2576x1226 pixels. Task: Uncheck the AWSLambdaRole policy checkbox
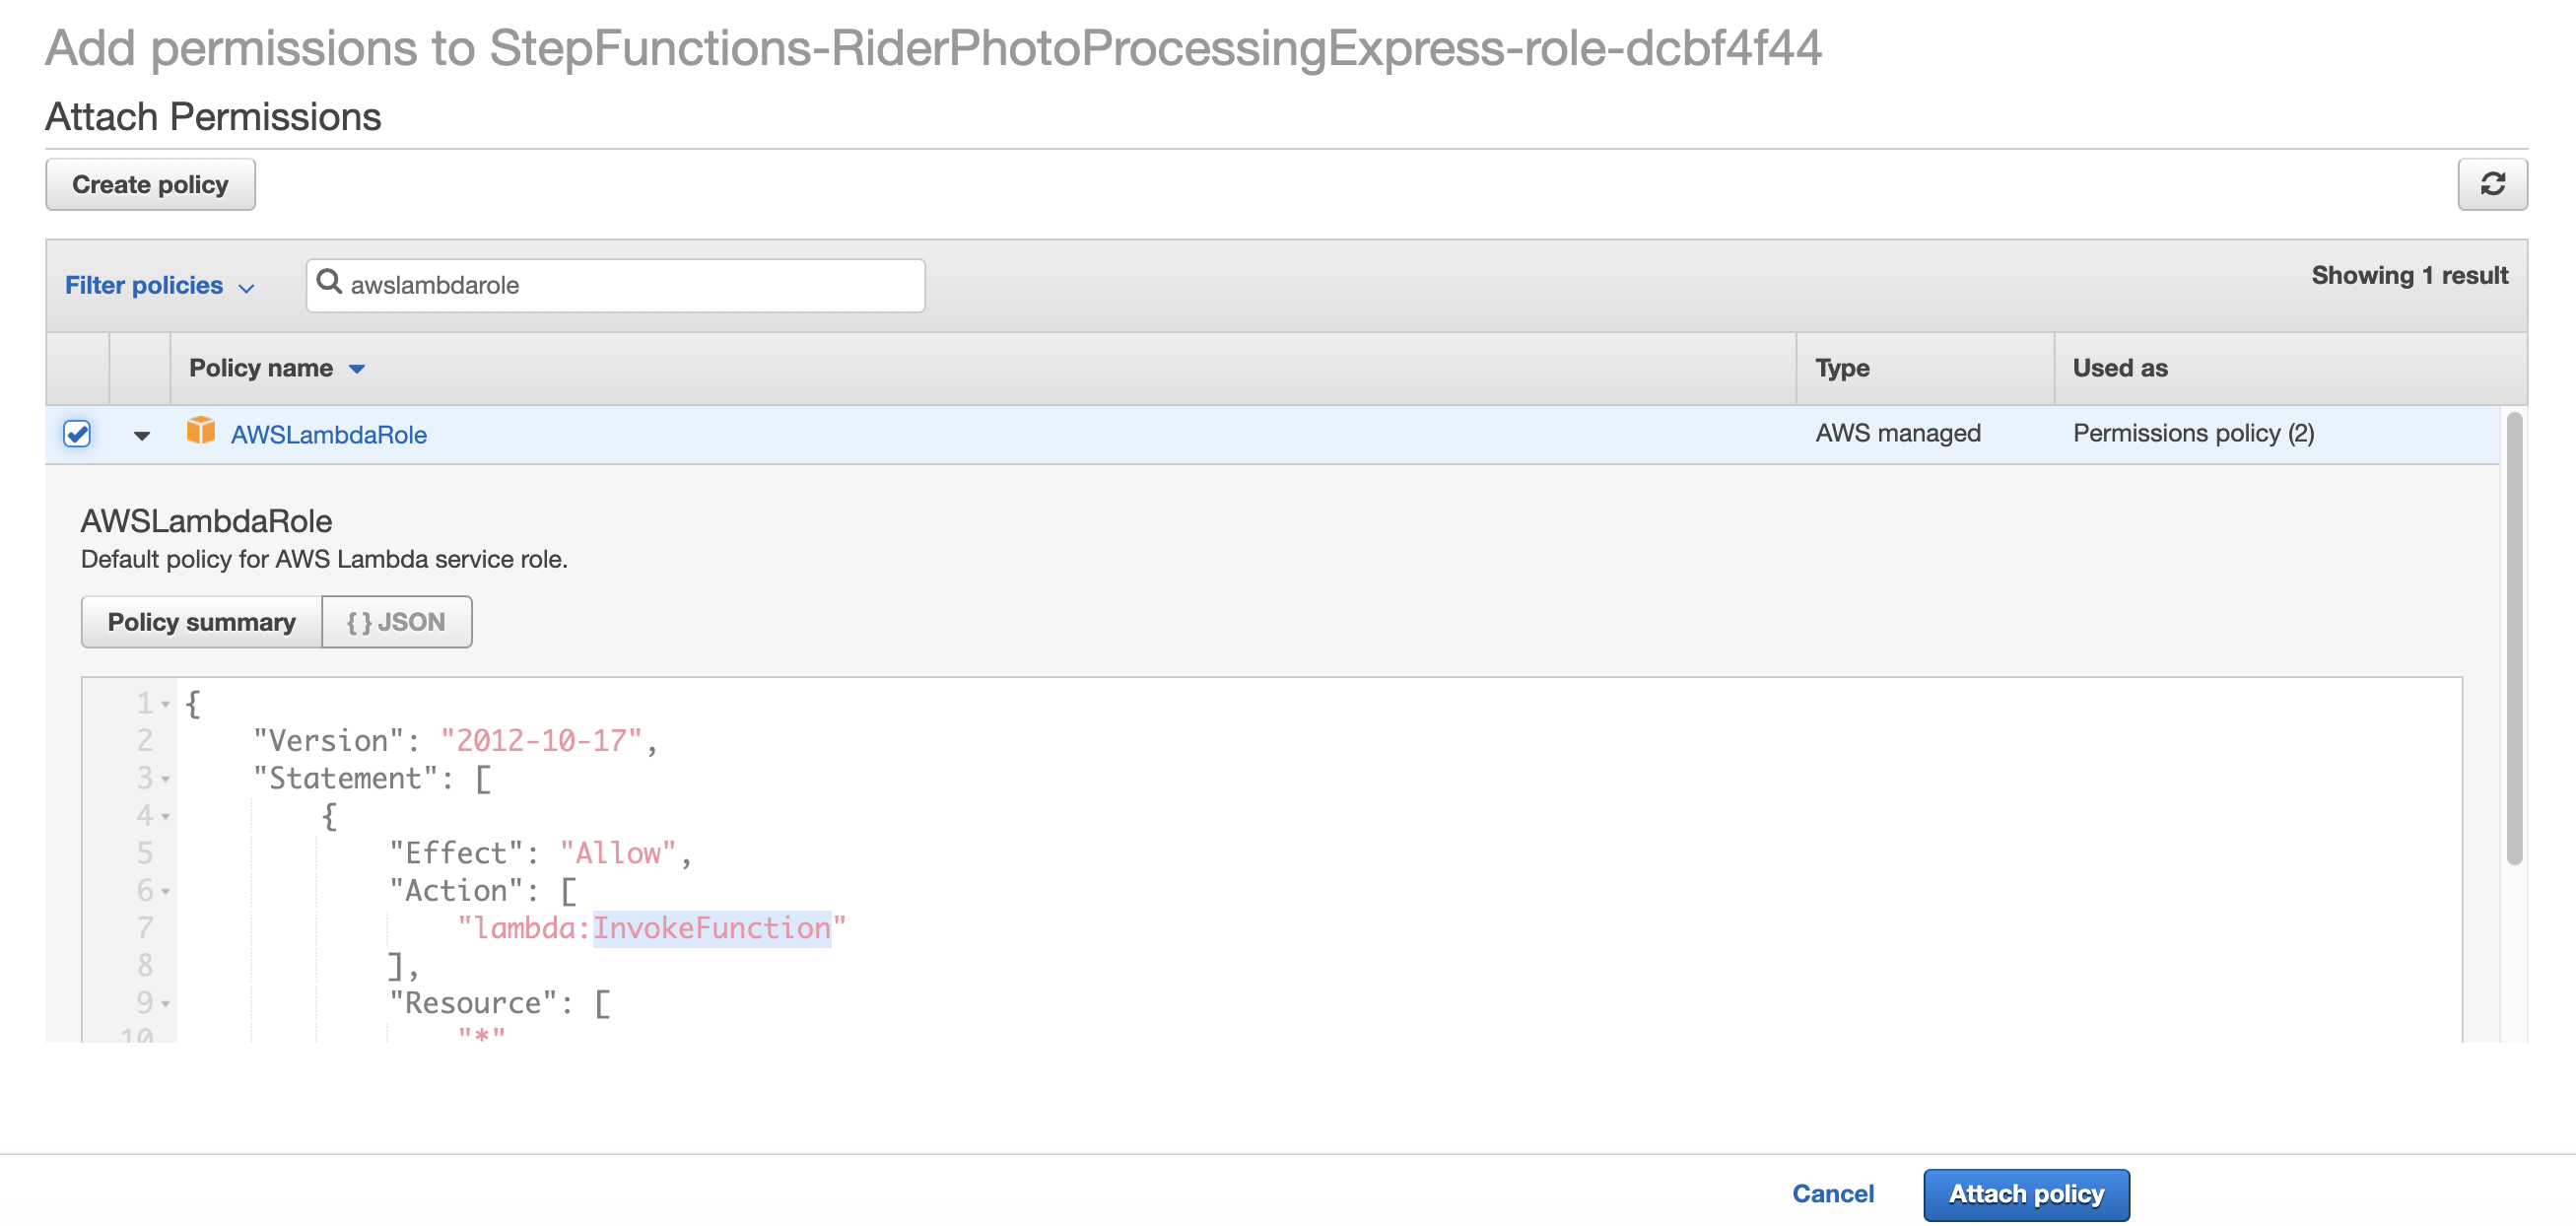[x=77, y=433]
